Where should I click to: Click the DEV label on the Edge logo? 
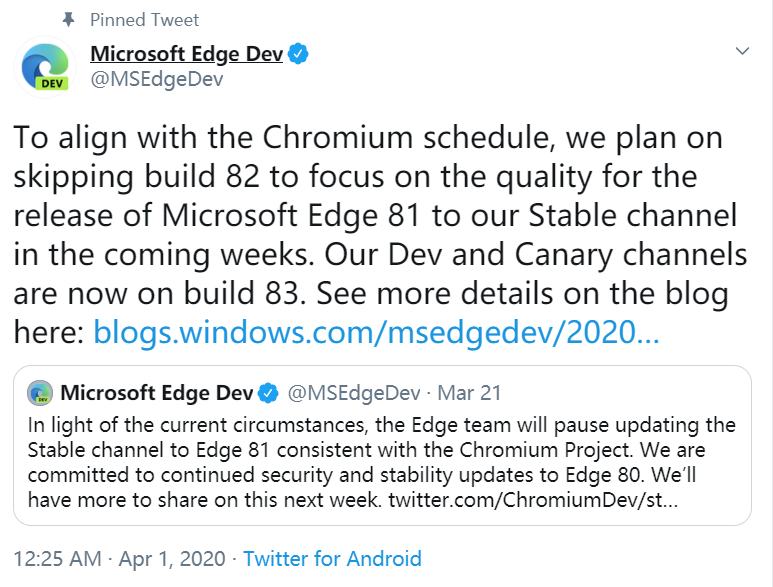(x=52, y=83)
